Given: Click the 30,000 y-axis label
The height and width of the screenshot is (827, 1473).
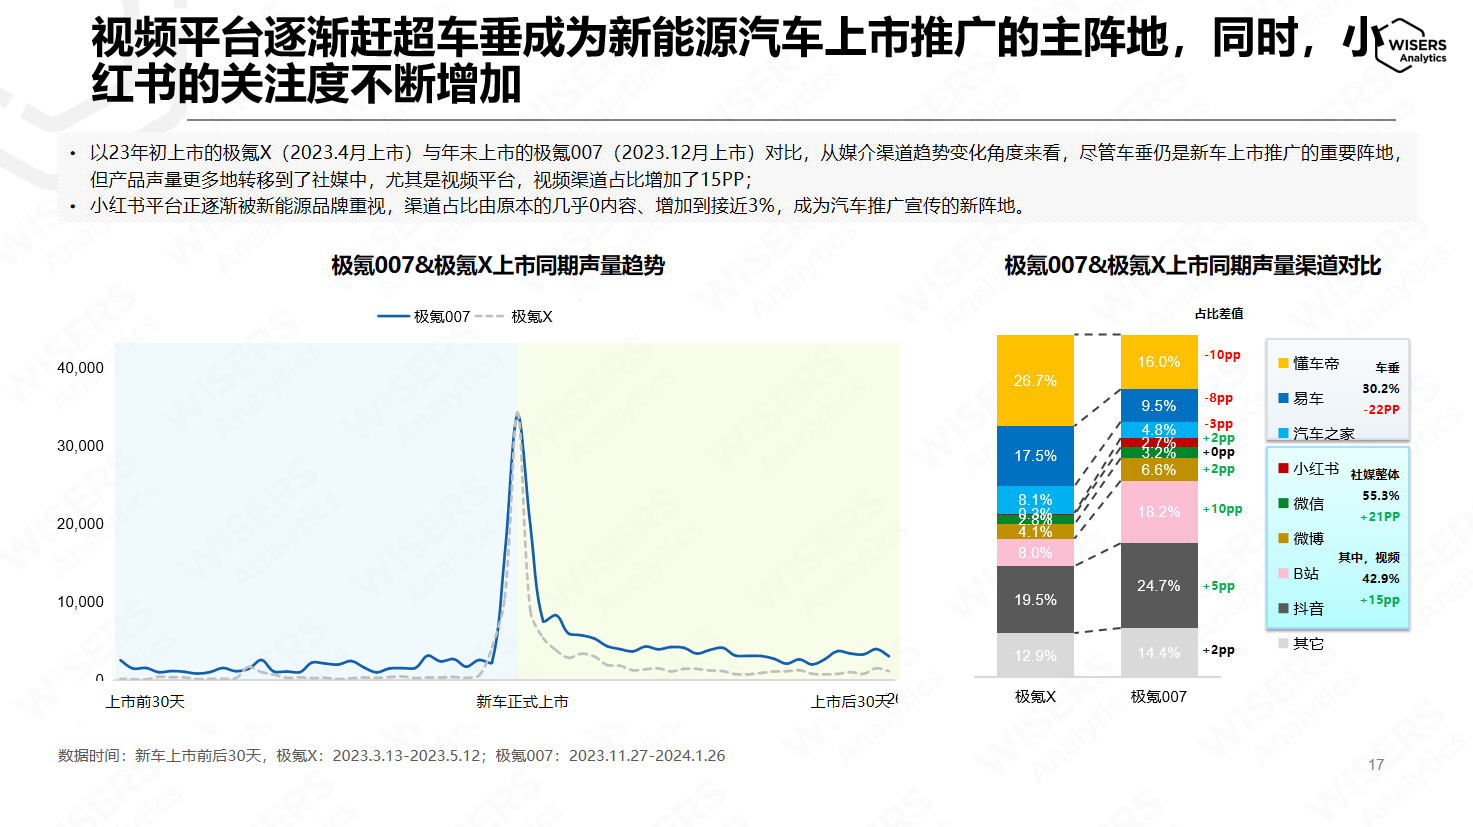Looking at the screenshot, I should [80, 446].
